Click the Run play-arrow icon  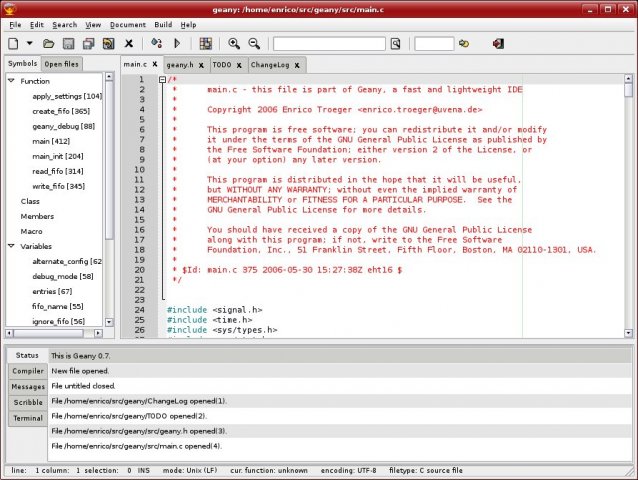click(177, 43)
